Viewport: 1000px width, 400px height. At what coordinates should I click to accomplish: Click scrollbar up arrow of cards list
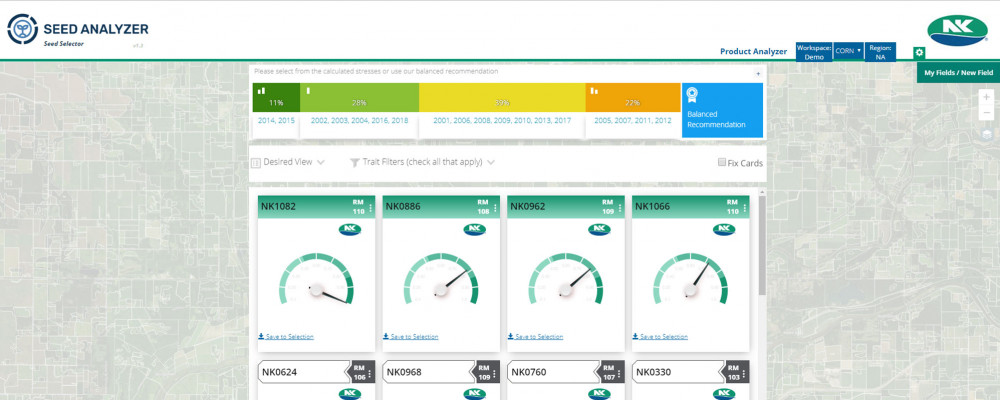coord(762,191)
